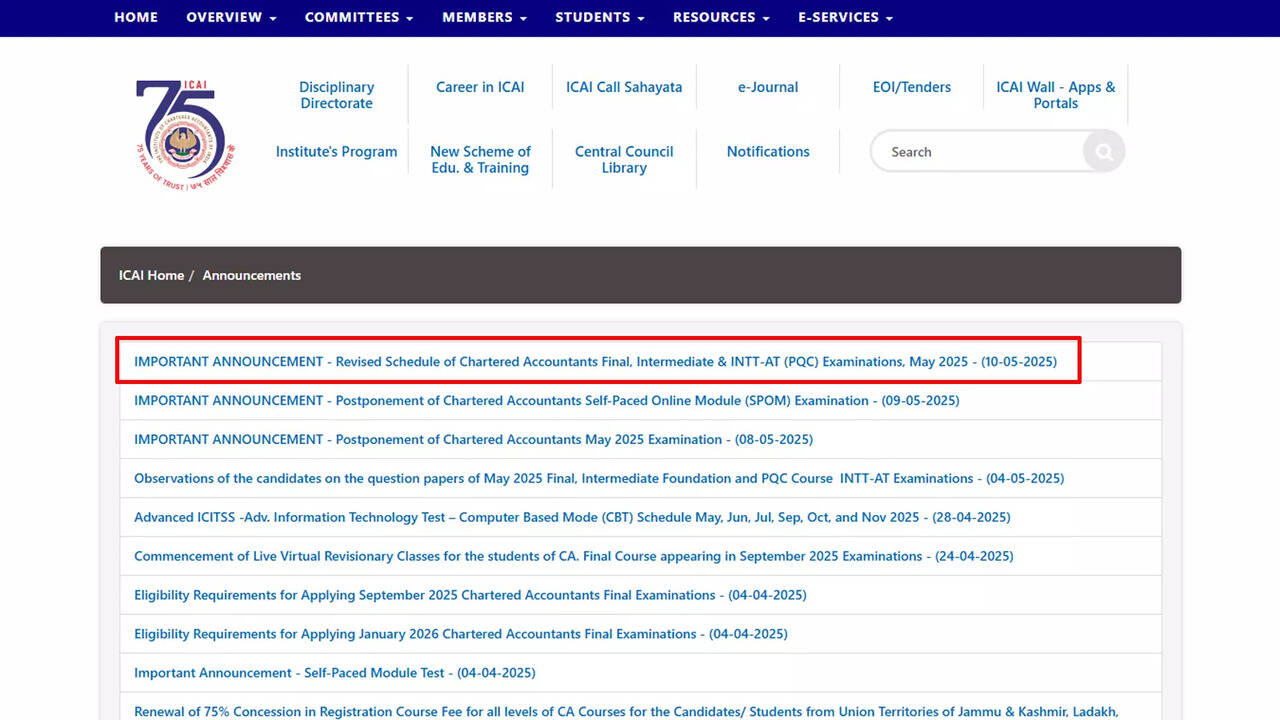The width and height of the screenshot is (1280, 720).
Task: Go to Home in top navigation
Action: [x=136, y=18]
